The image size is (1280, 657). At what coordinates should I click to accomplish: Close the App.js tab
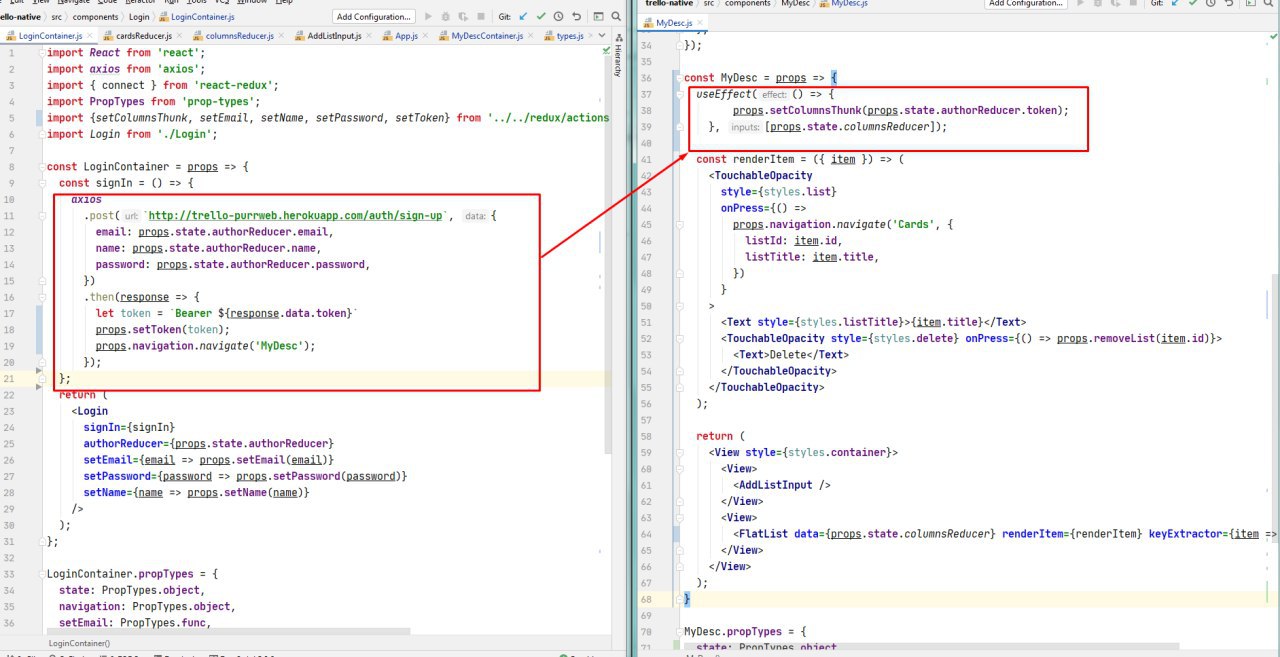point(425,36)
